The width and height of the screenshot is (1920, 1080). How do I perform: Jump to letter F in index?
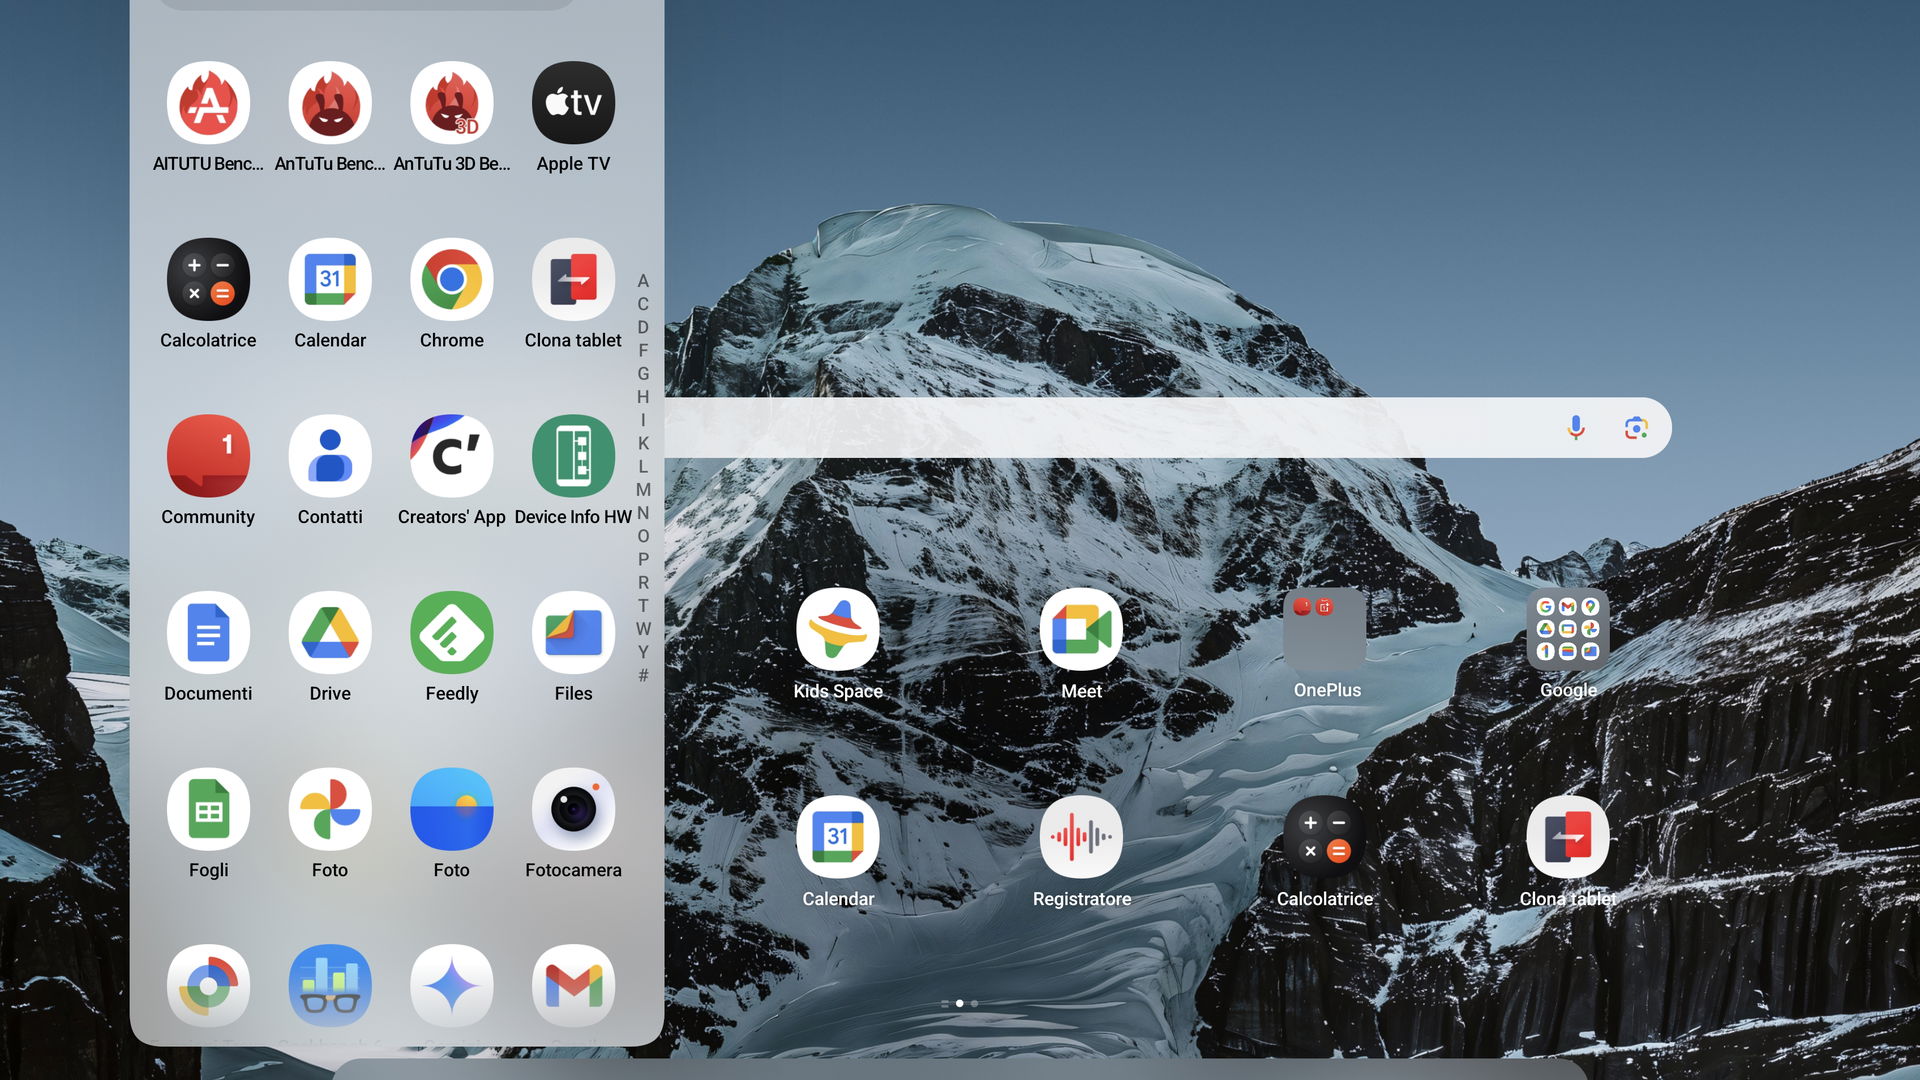tap(643, 351)
